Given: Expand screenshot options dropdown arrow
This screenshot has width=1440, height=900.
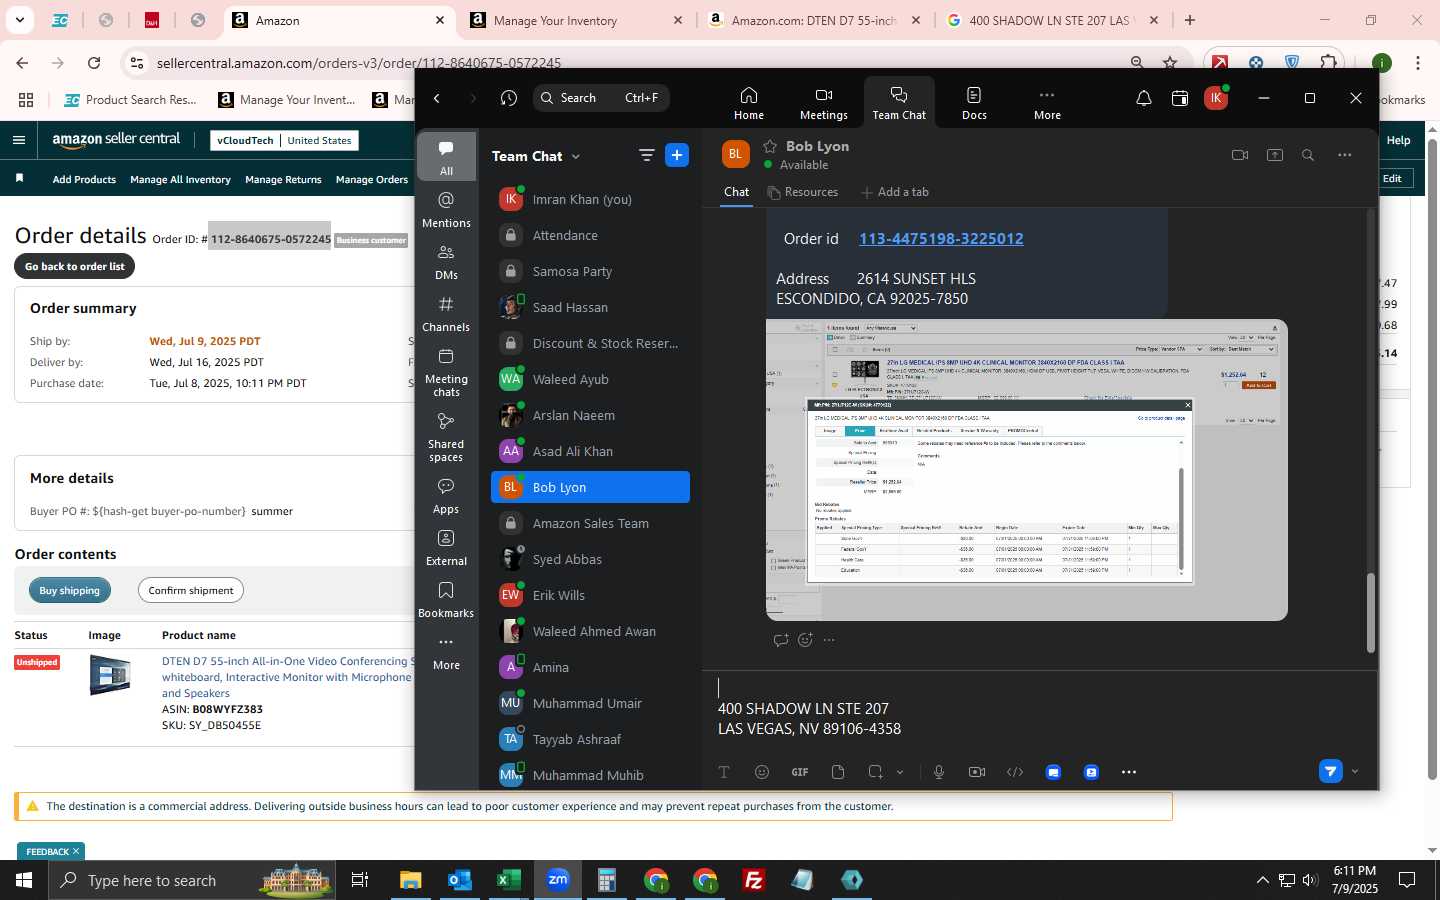Looking at the screenshot, I should pyautogui.click(x=900, y=772).
